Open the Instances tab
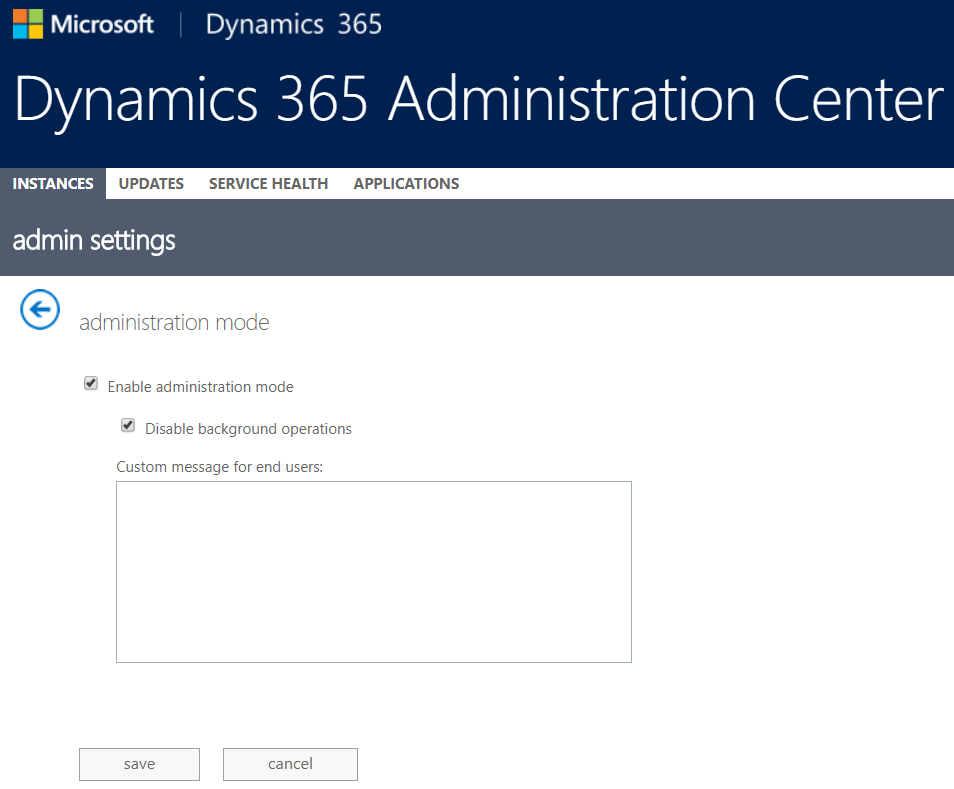The image size is (954, 789). pos(53,184)
